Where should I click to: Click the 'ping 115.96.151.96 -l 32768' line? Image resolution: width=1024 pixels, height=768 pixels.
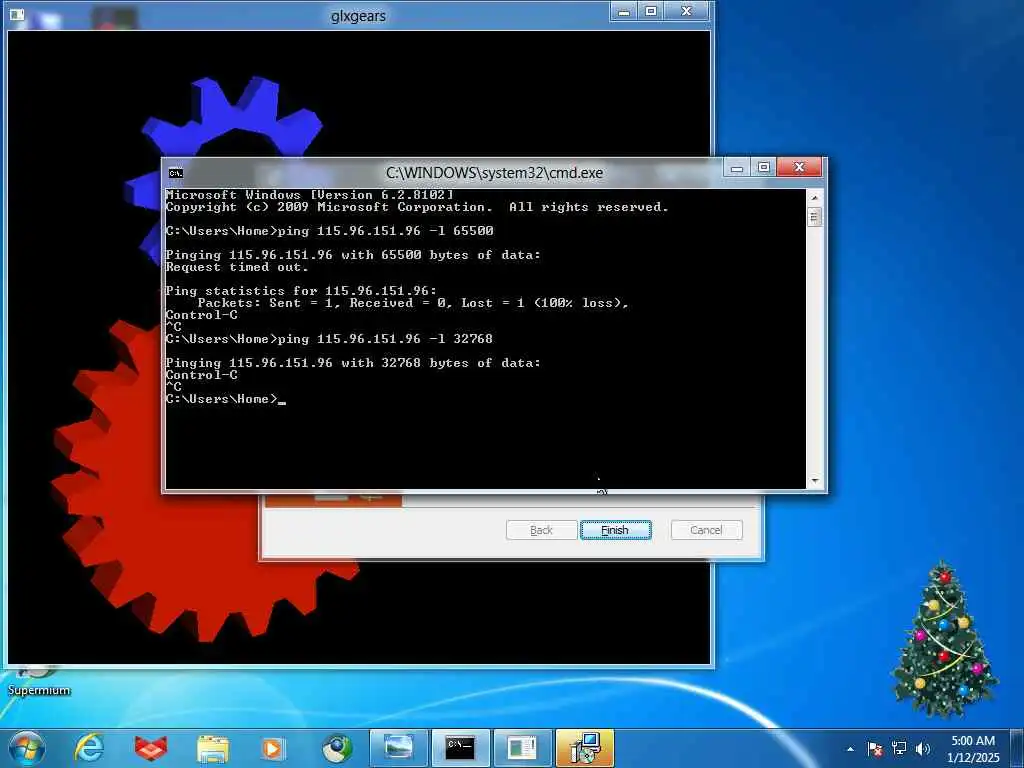(385, 339)
